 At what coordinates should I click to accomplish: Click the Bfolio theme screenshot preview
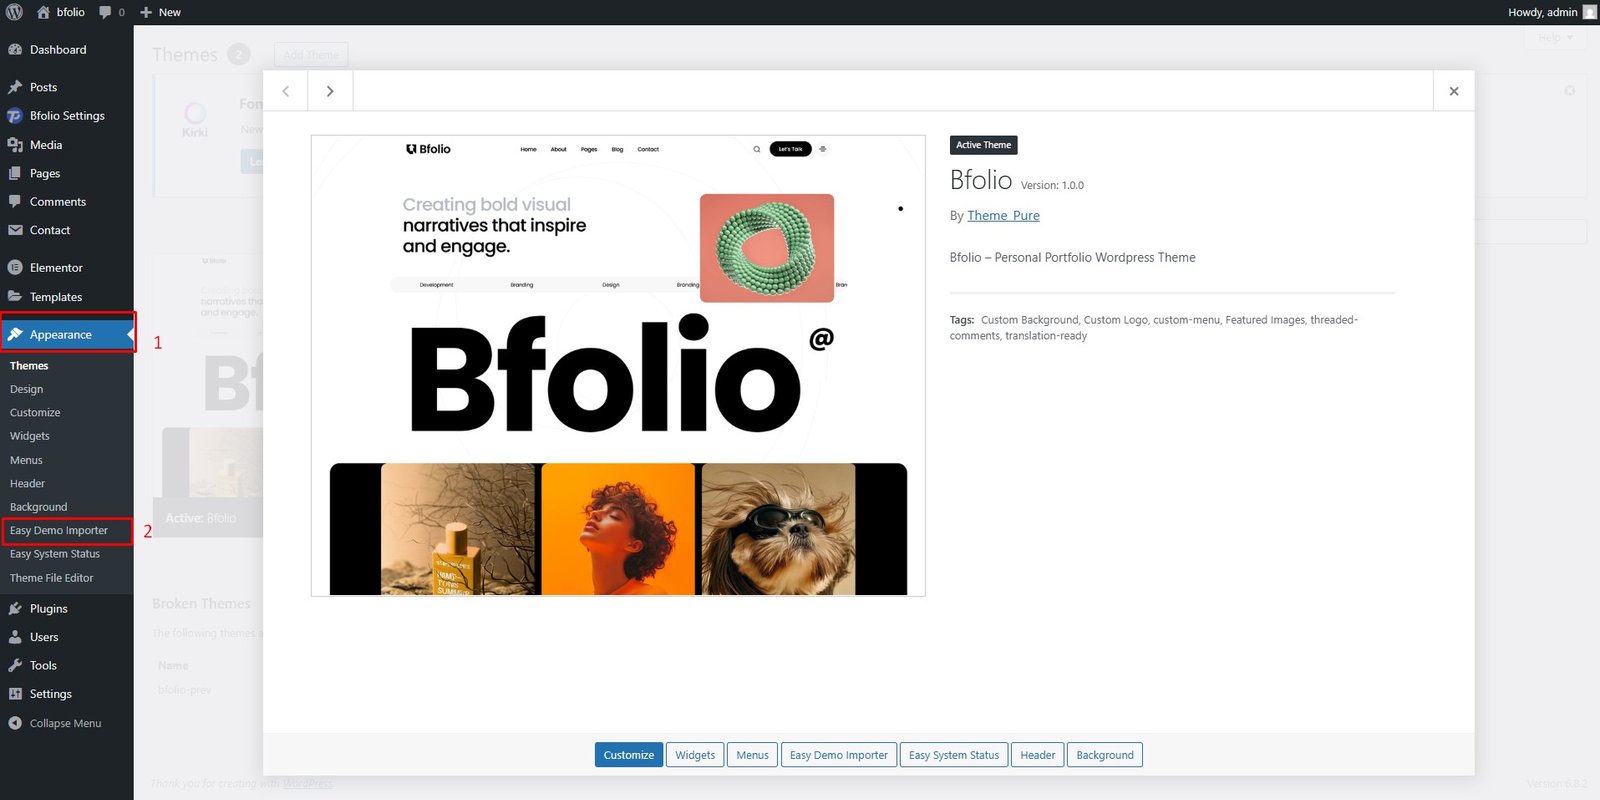[x=618, y=366]
